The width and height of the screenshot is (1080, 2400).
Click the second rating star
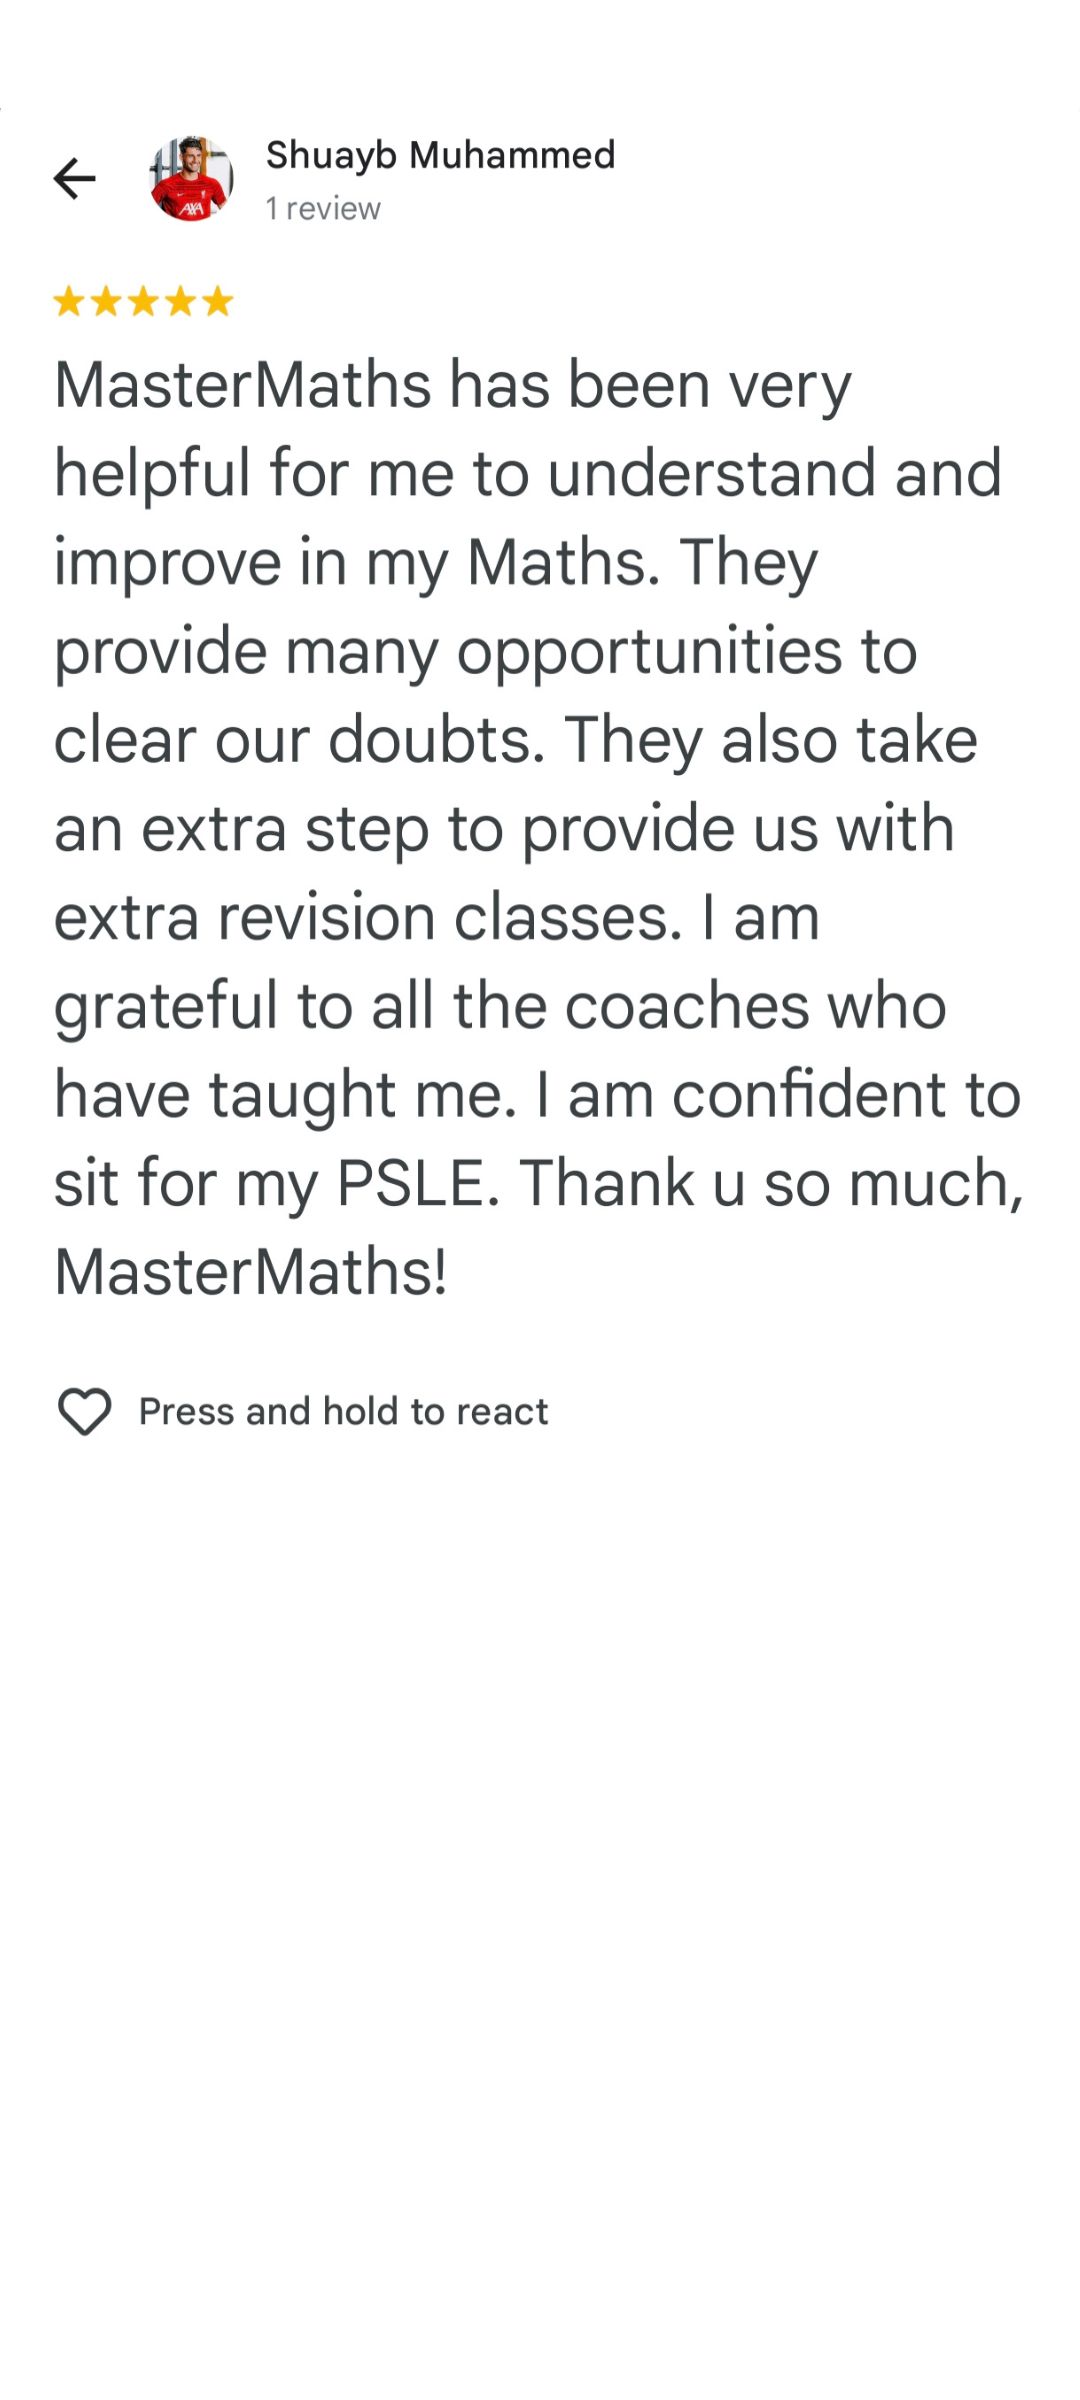[x=106, y=301]
